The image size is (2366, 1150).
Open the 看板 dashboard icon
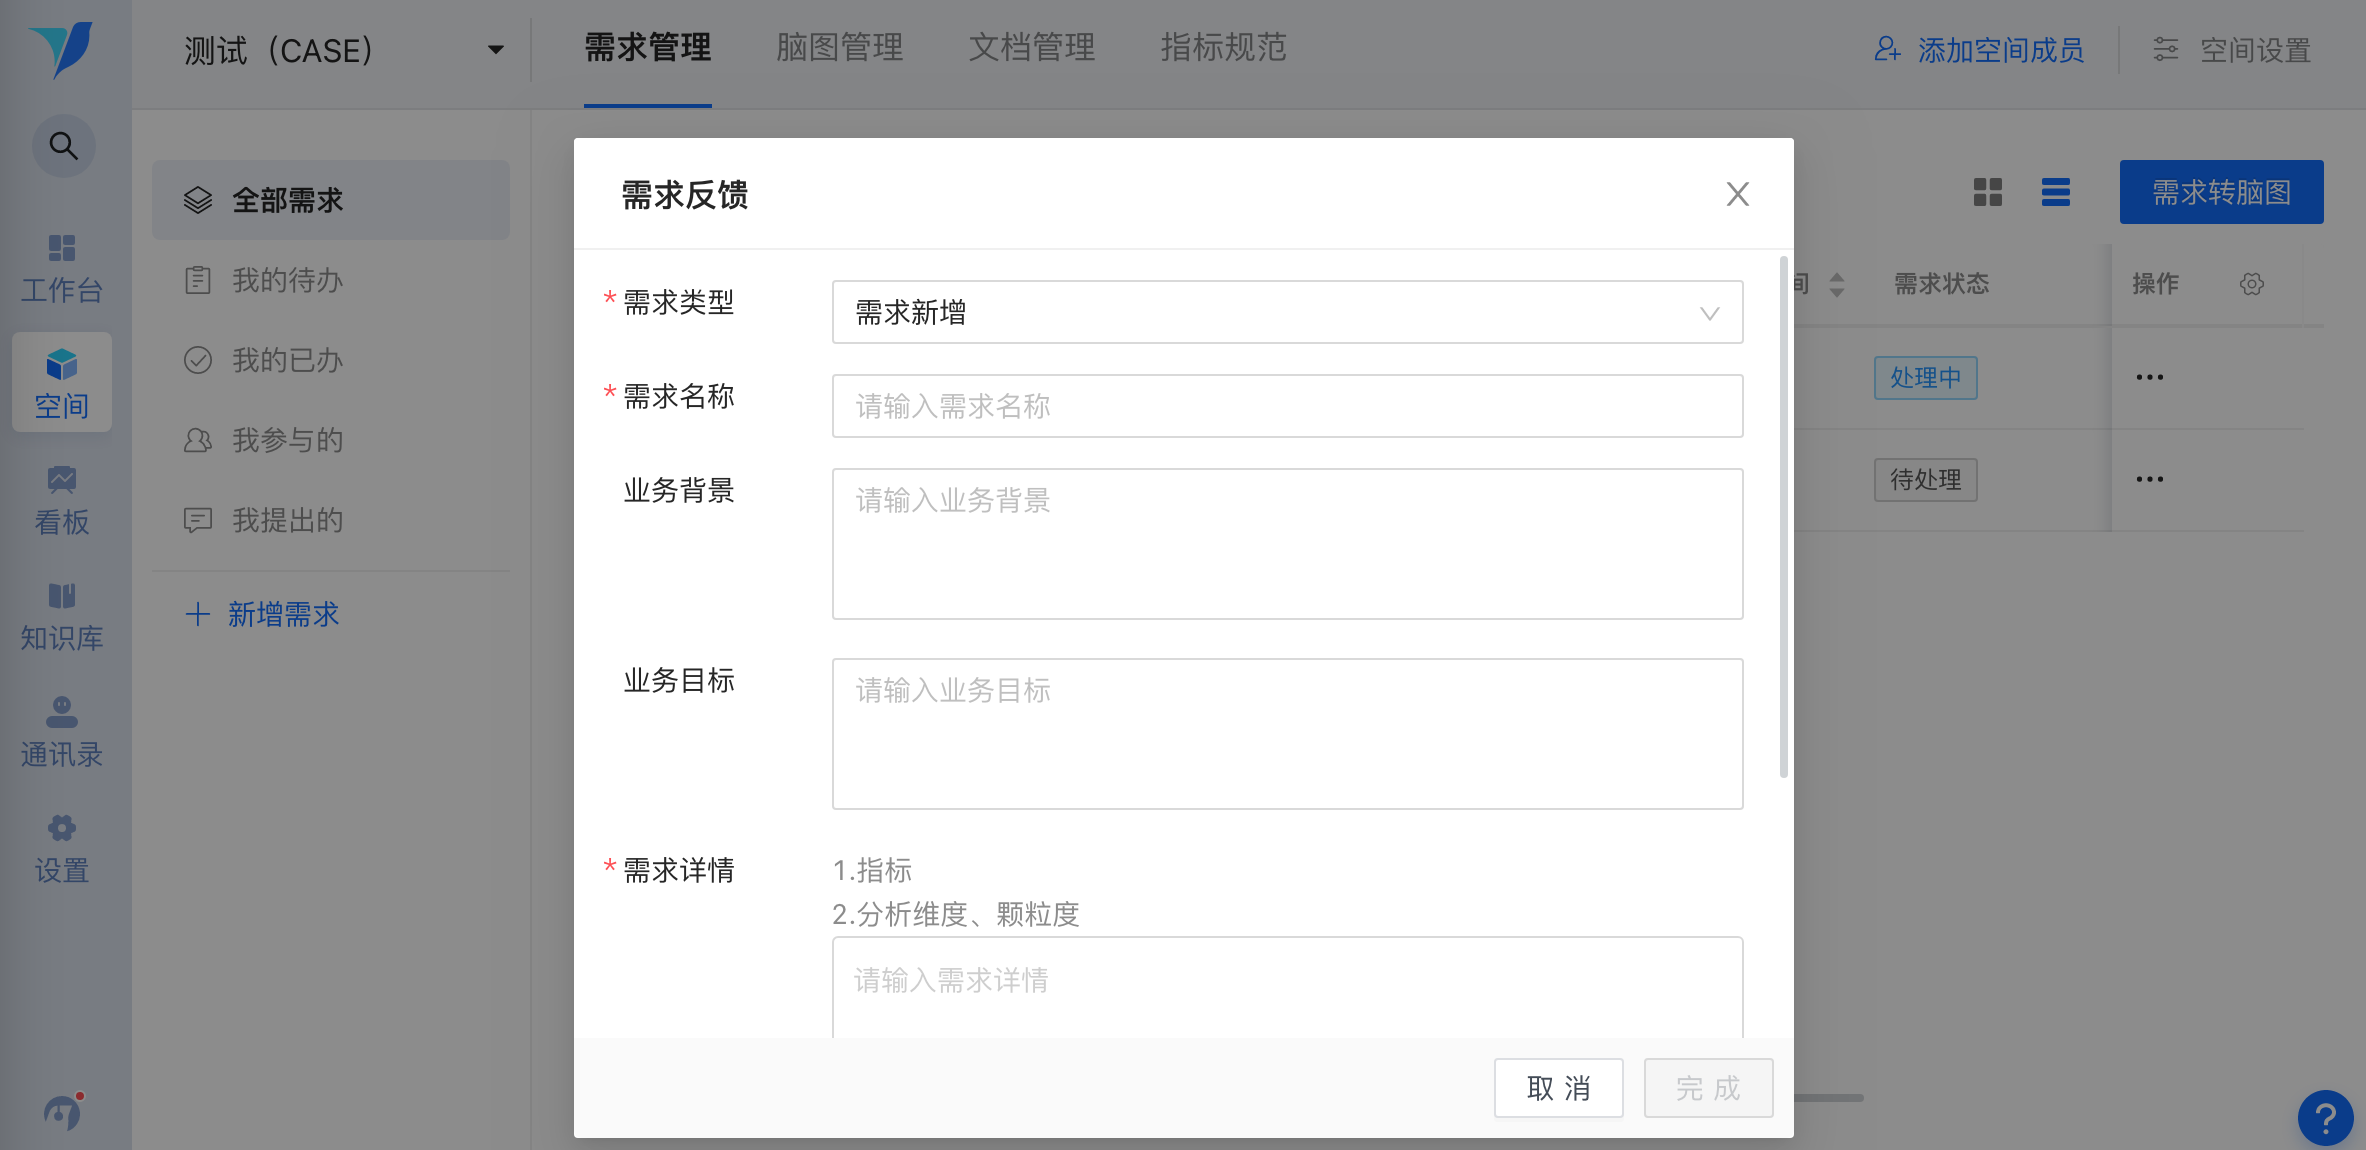[x=62, y=500]
